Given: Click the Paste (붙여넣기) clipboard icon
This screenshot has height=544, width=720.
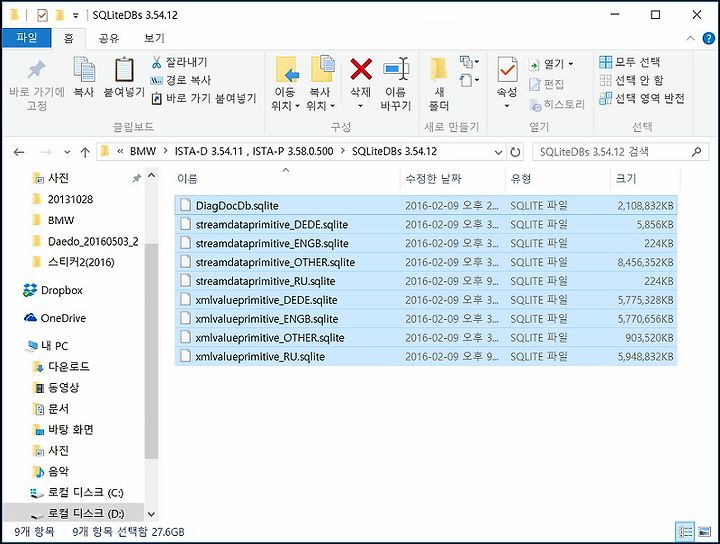Looking at the screenshot, I should [x=124, y=70].
